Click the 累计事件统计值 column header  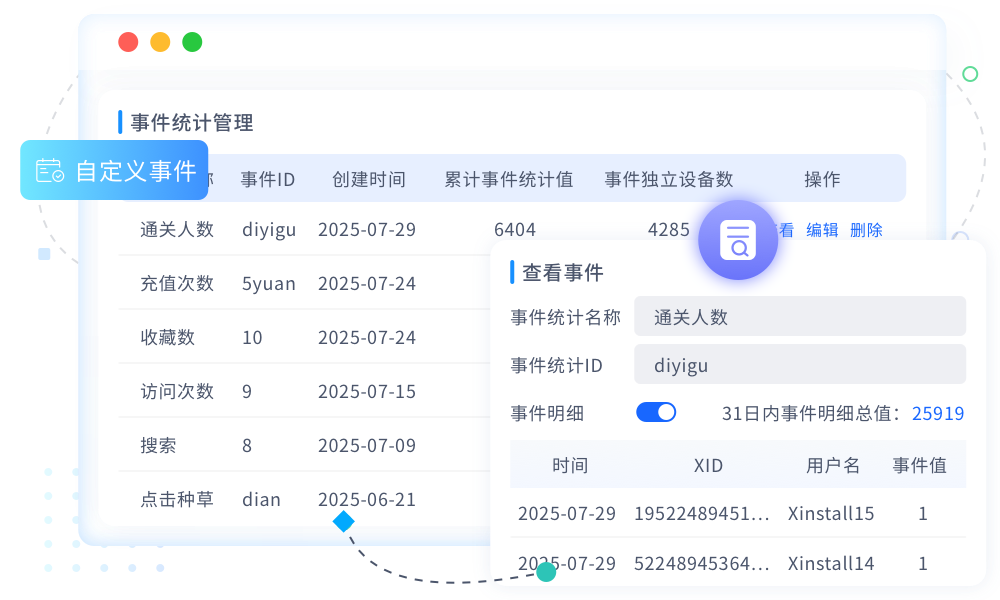pyautogui.click(x=508, y=180)
